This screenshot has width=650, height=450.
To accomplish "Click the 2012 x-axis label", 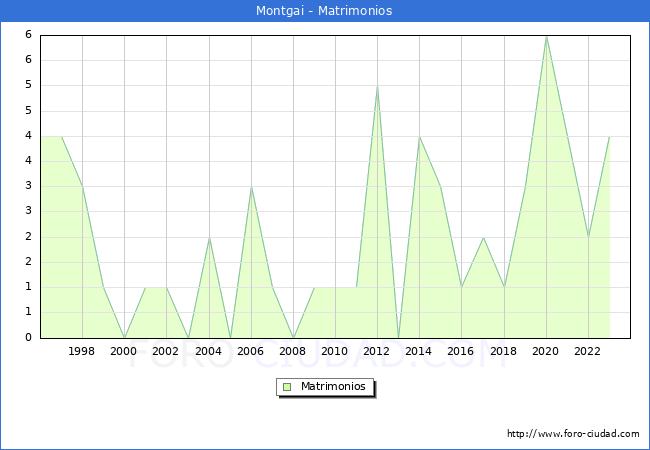I will (x=376, y=351).
